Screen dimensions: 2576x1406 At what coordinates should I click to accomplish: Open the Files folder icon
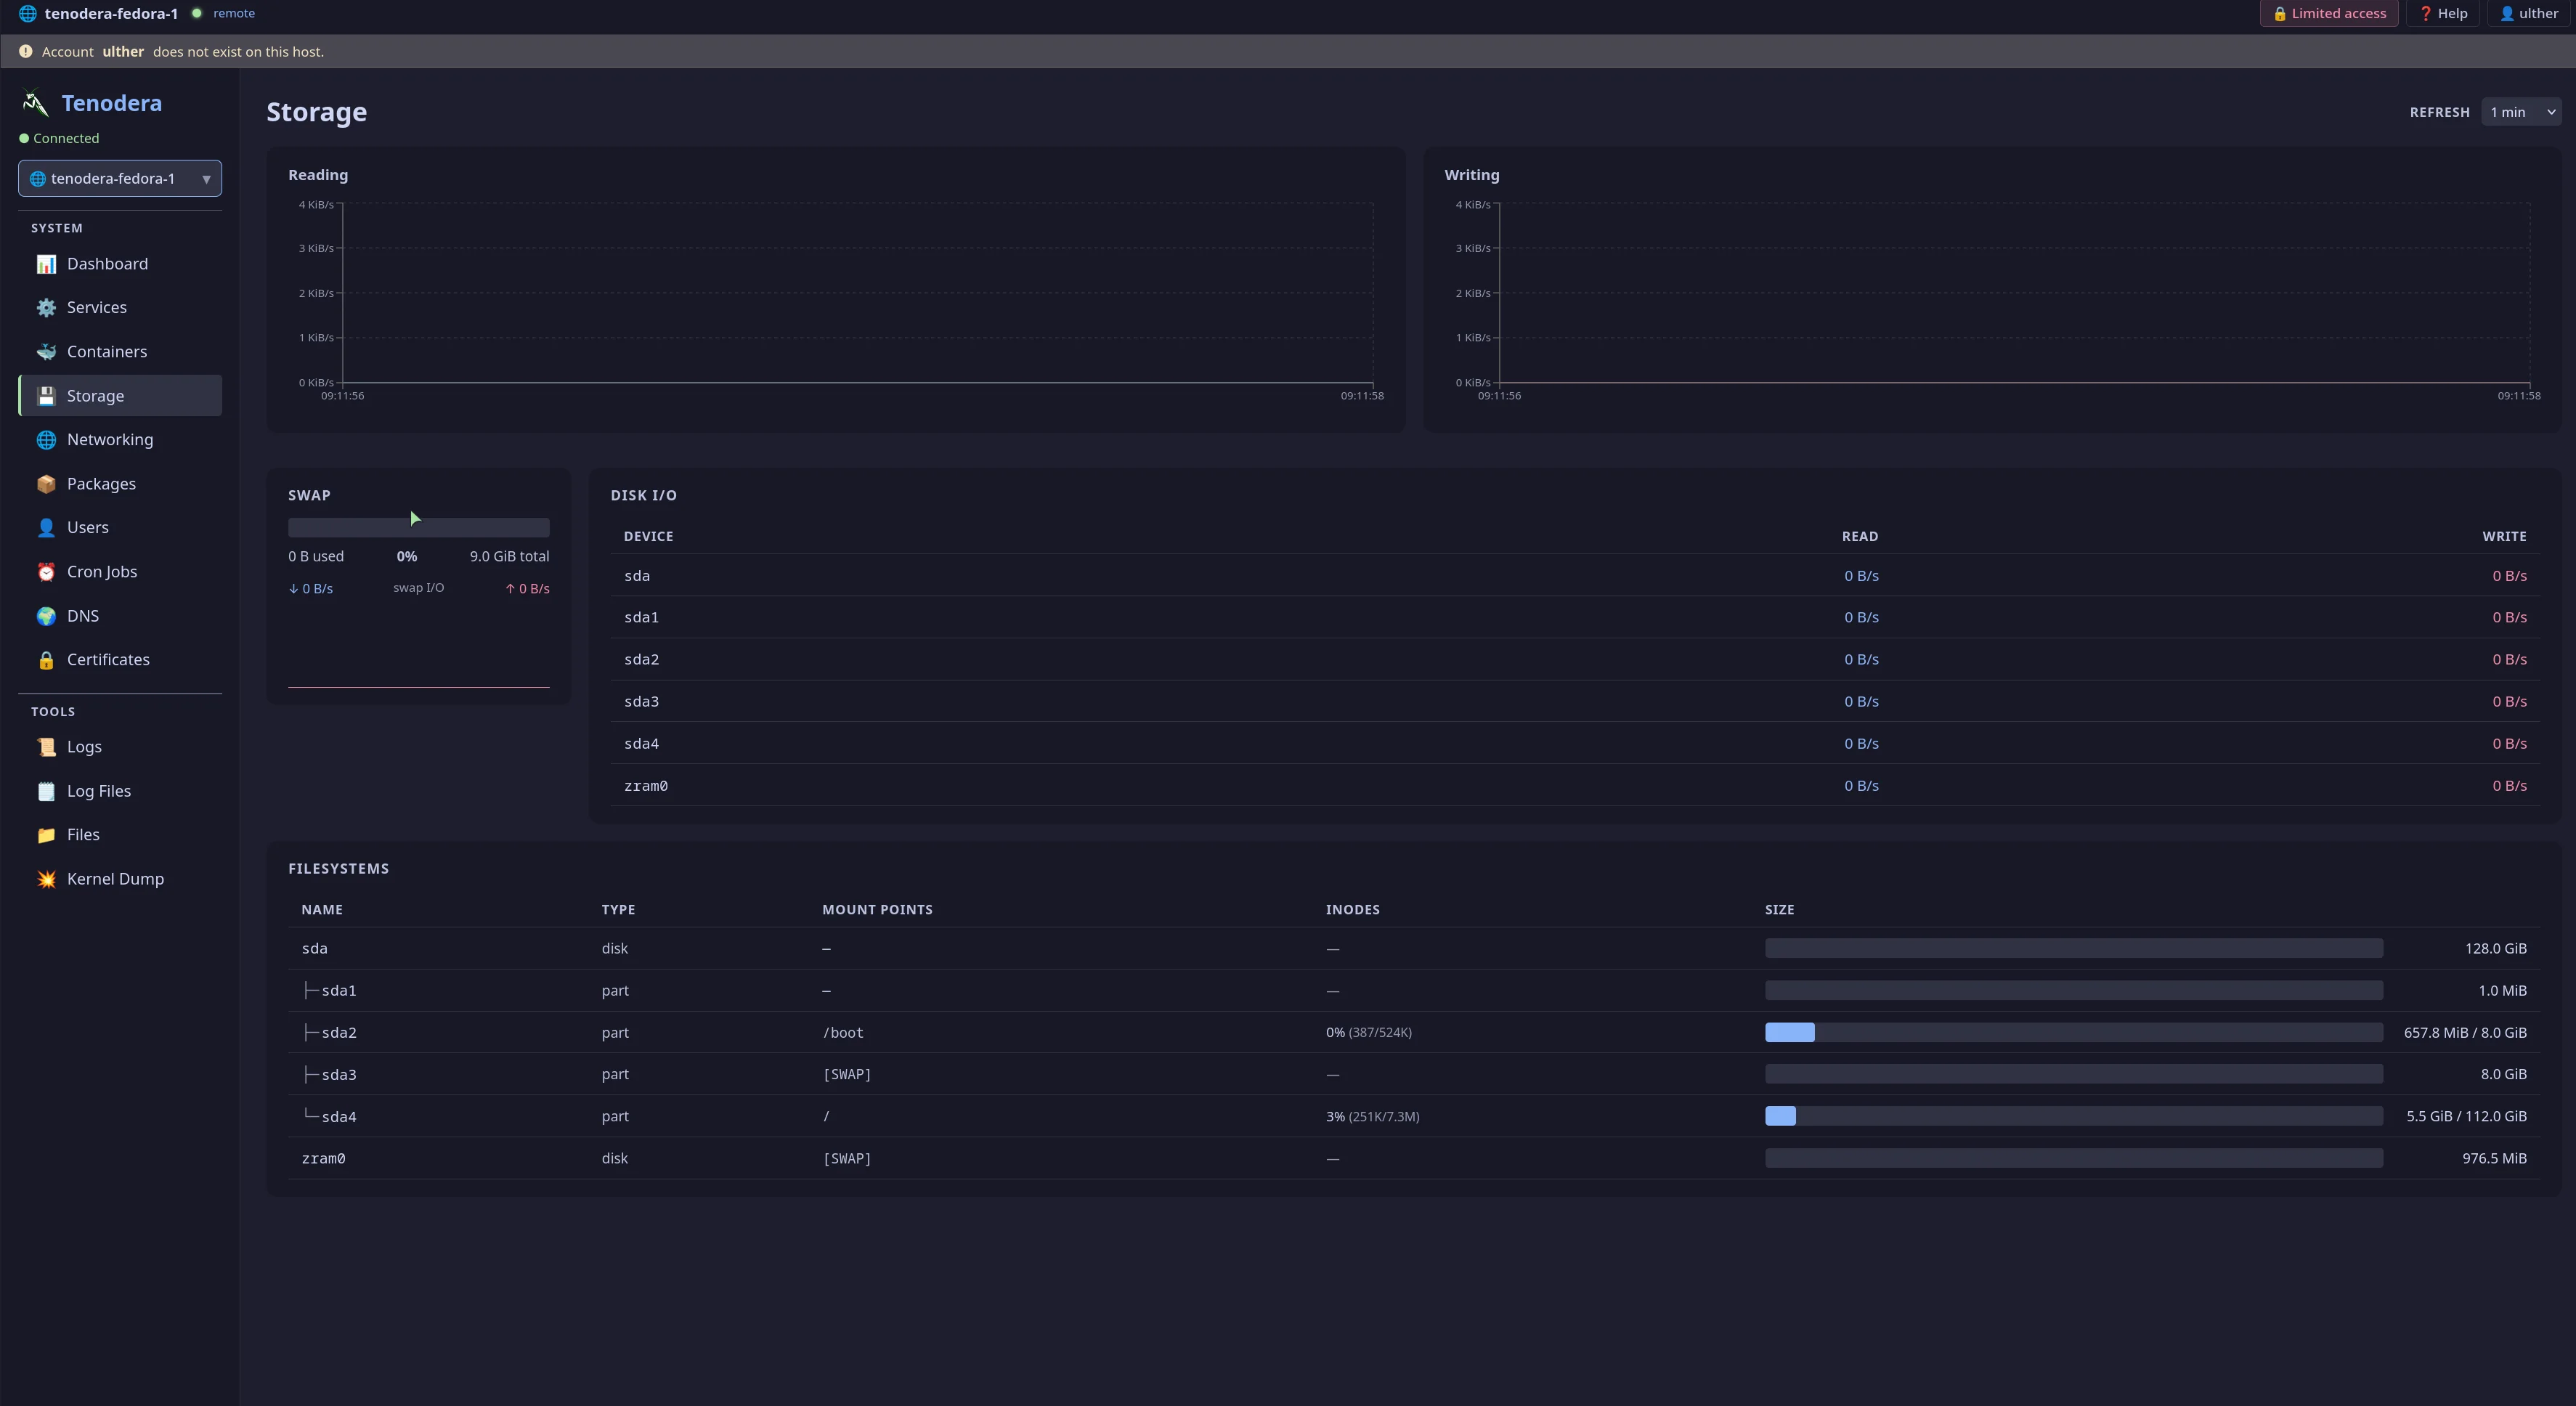(x=46, y=835)
